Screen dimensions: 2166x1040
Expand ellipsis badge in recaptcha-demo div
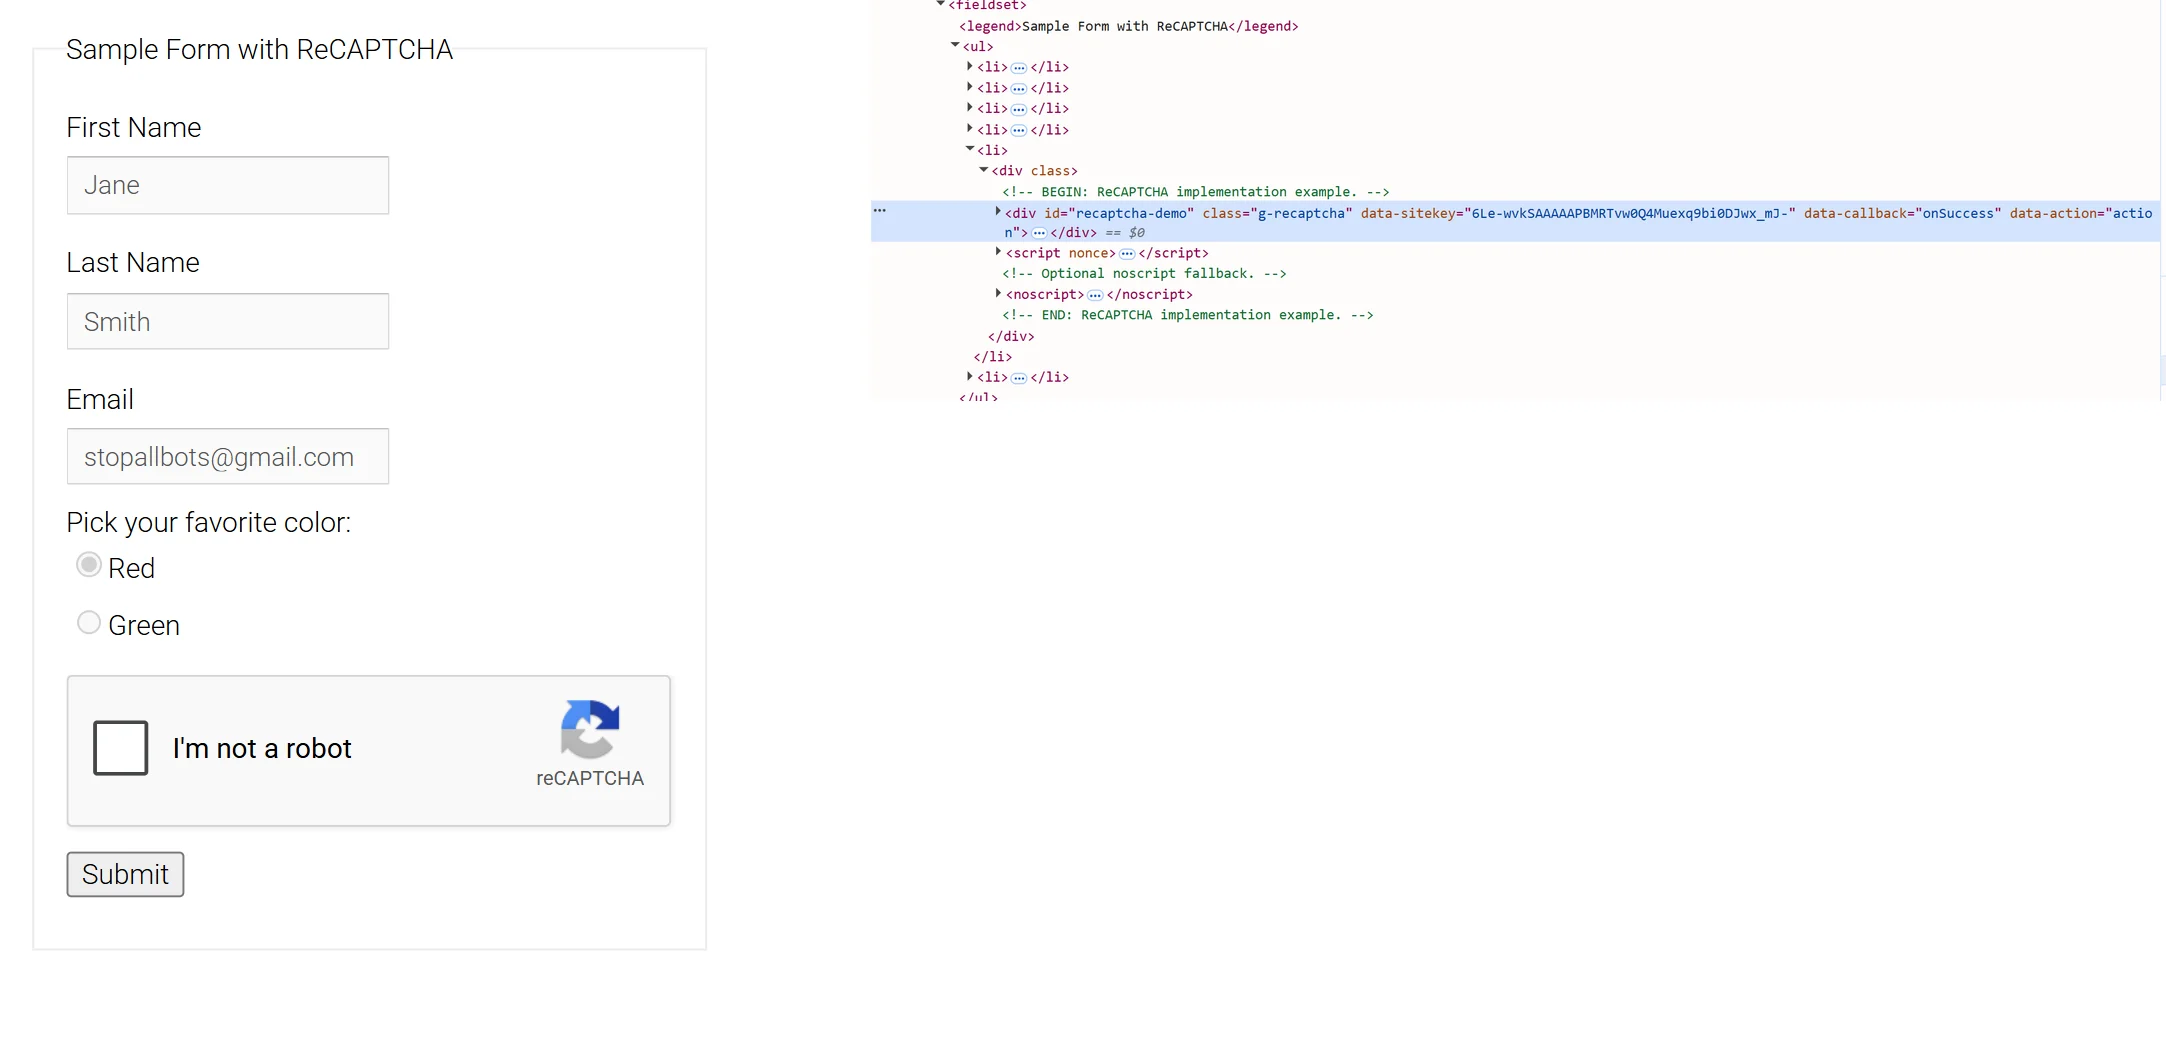click(x=1039, y=233)
